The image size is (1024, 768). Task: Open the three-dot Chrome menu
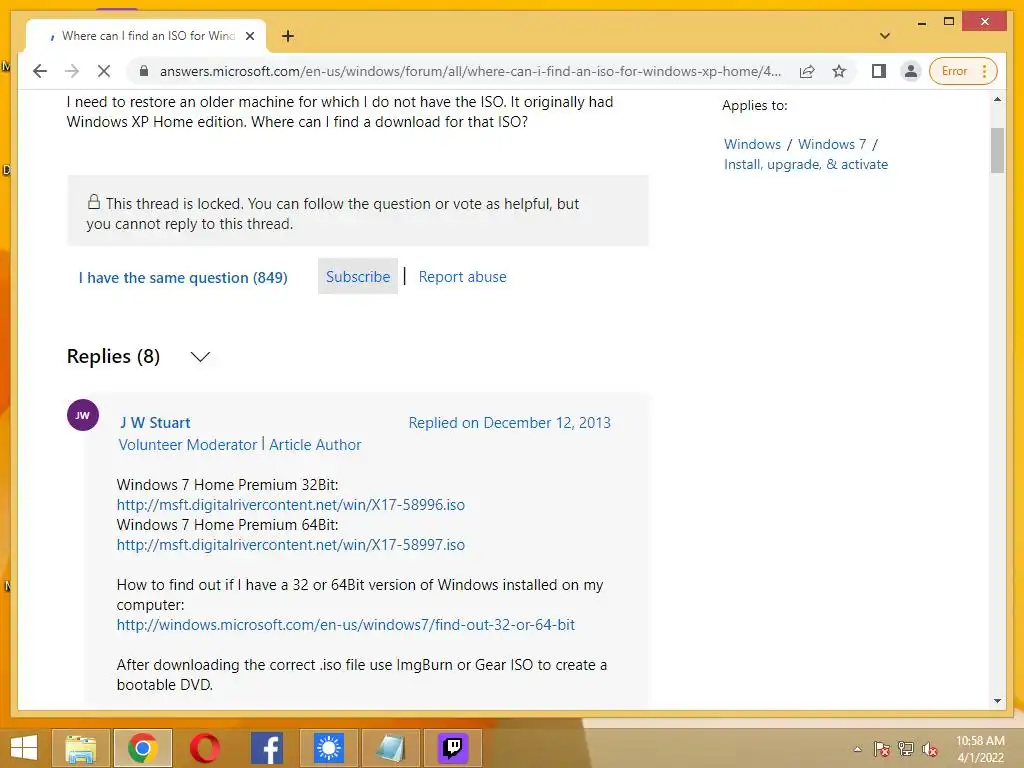(985, 71)
